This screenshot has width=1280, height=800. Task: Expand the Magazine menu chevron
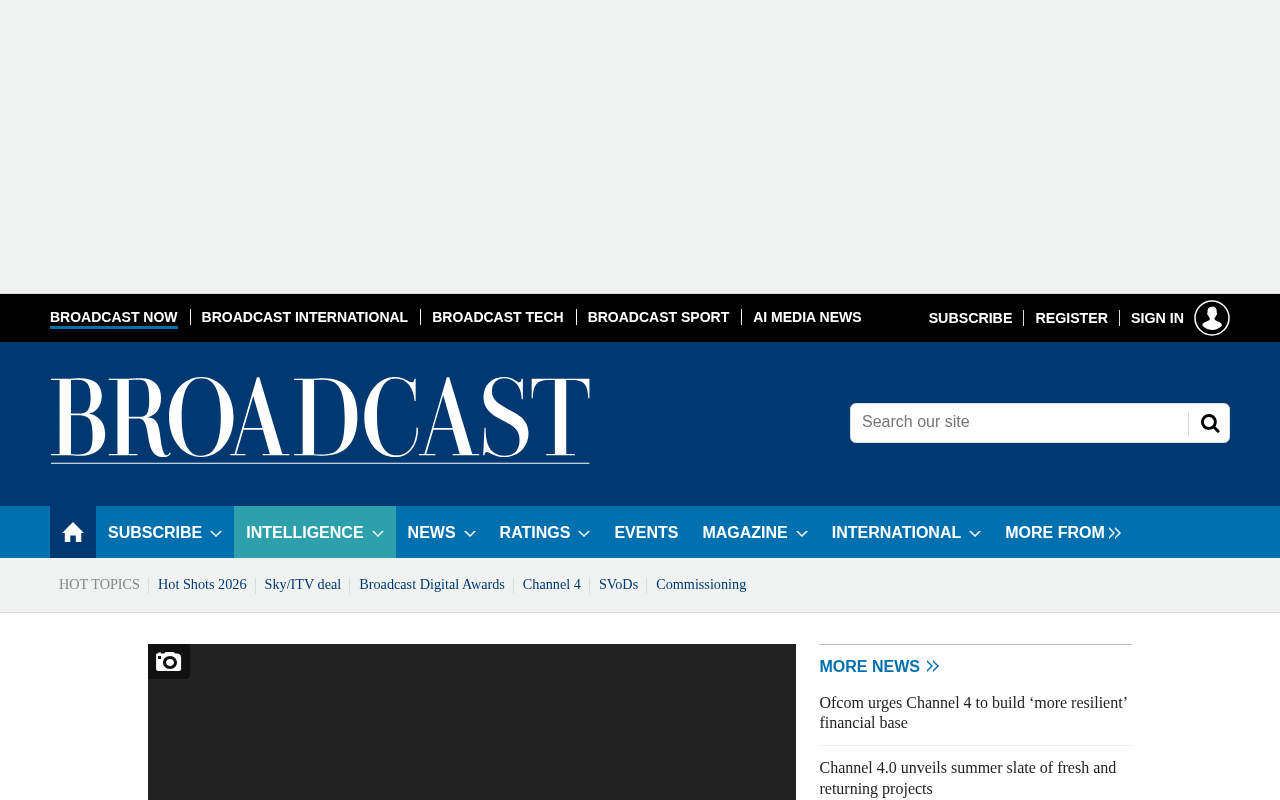pyautogui.click(x=802, y=534)
